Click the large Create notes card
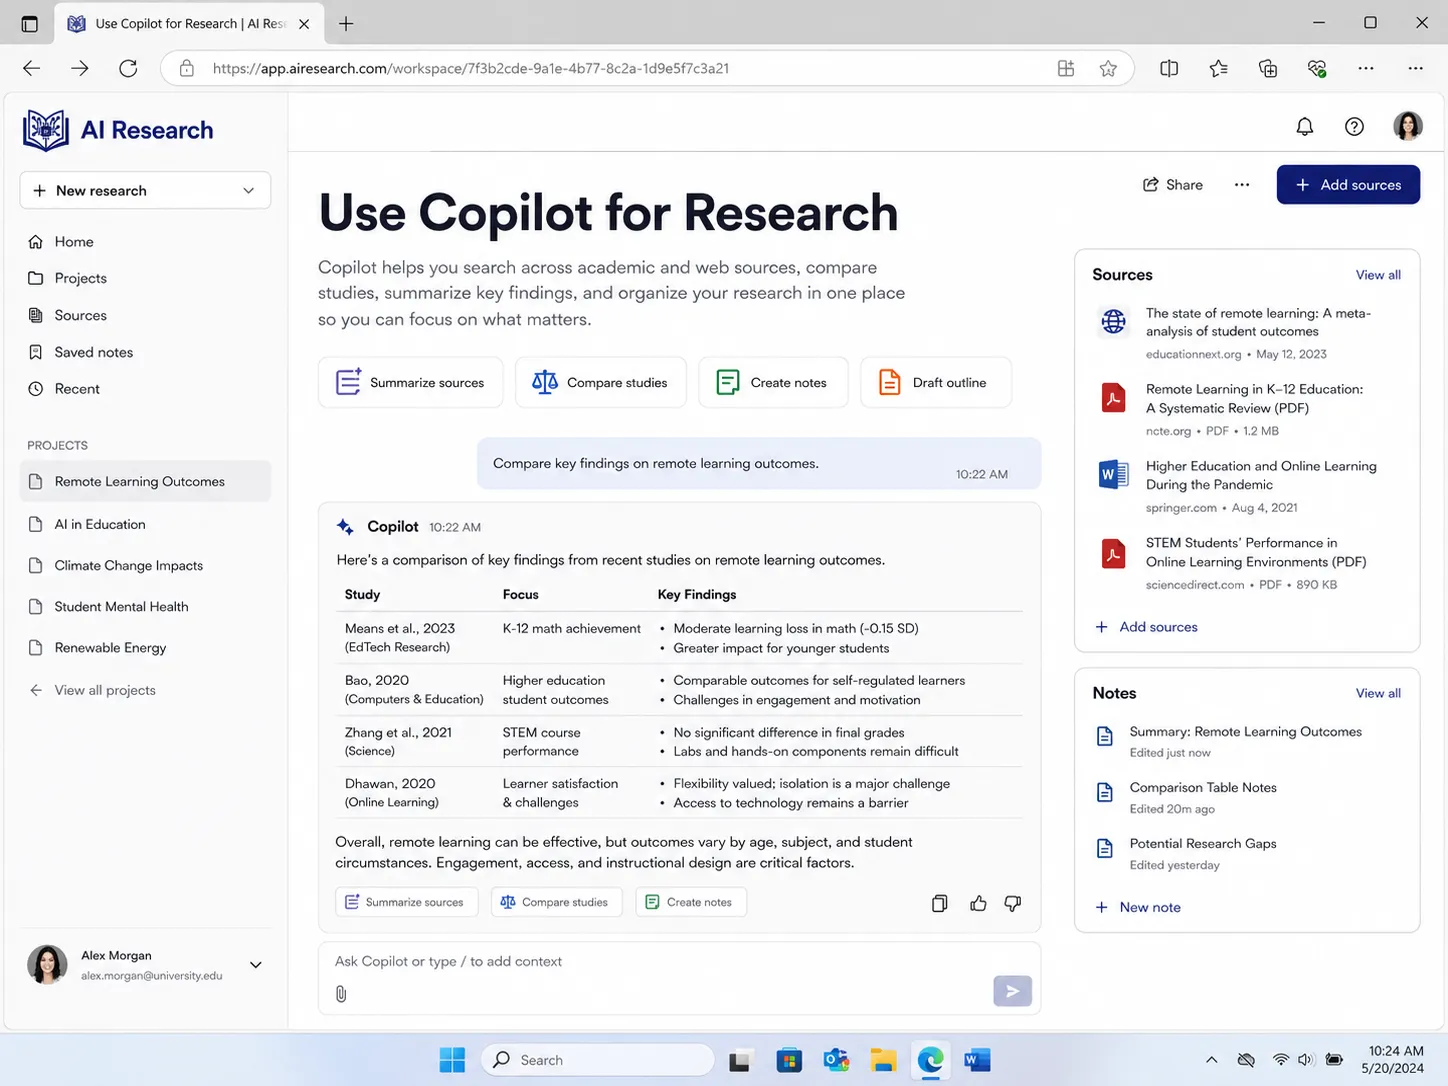The width and height of the screenshot is (1448, 1086). (773, 382)
